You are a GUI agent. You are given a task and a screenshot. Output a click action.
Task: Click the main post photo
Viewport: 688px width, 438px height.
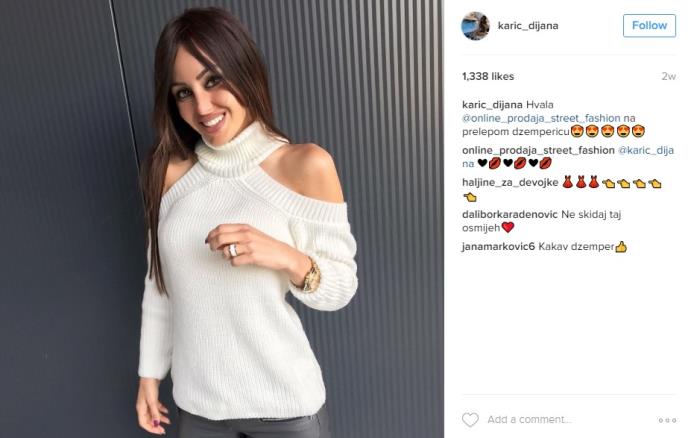coord(222,219)
